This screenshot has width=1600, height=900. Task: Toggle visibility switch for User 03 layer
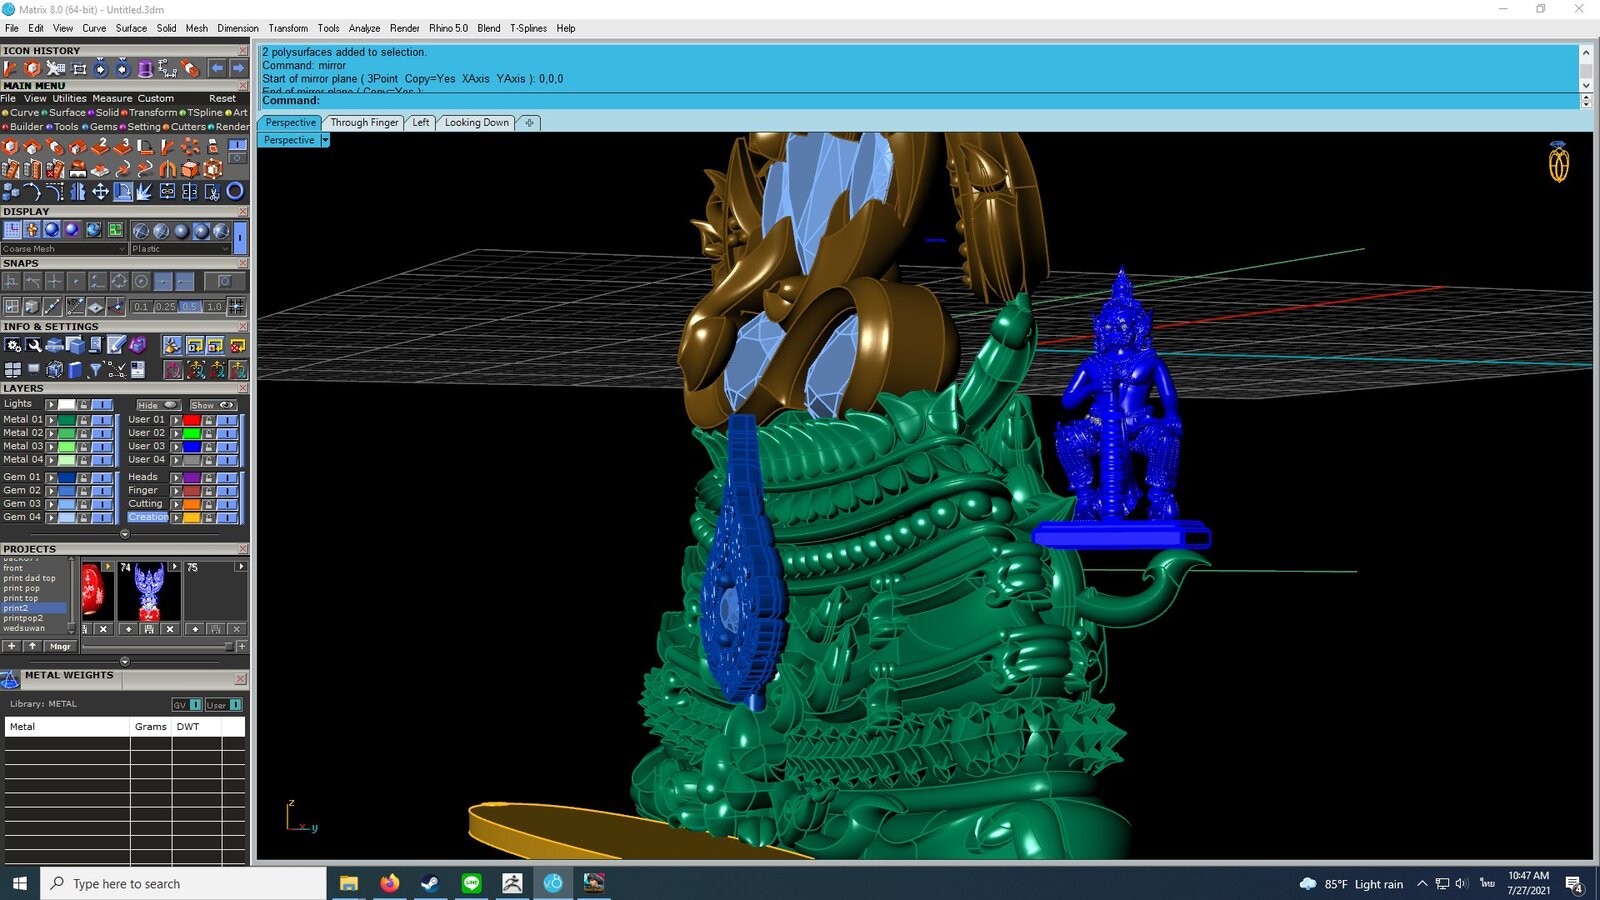click(227, 446)
